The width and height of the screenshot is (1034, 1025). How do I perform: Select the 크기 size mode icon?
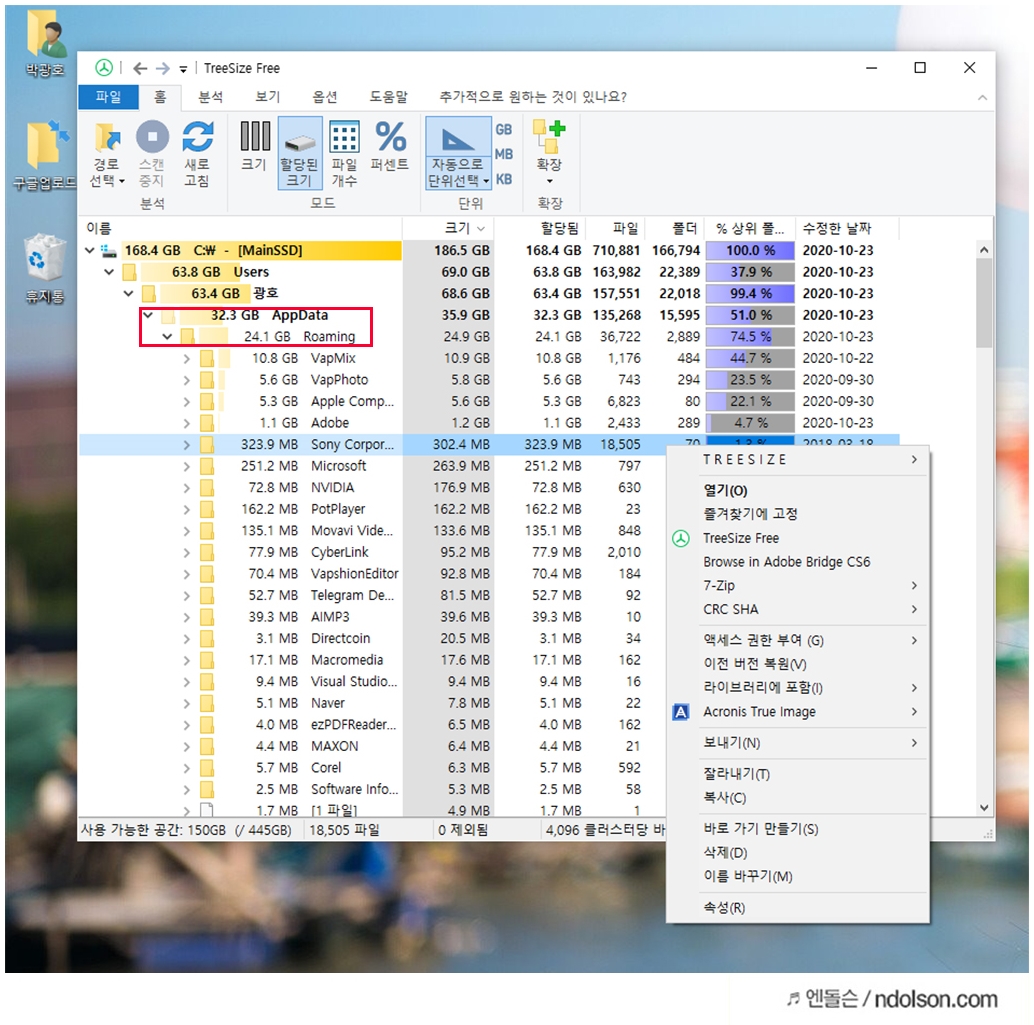[255, 137]
